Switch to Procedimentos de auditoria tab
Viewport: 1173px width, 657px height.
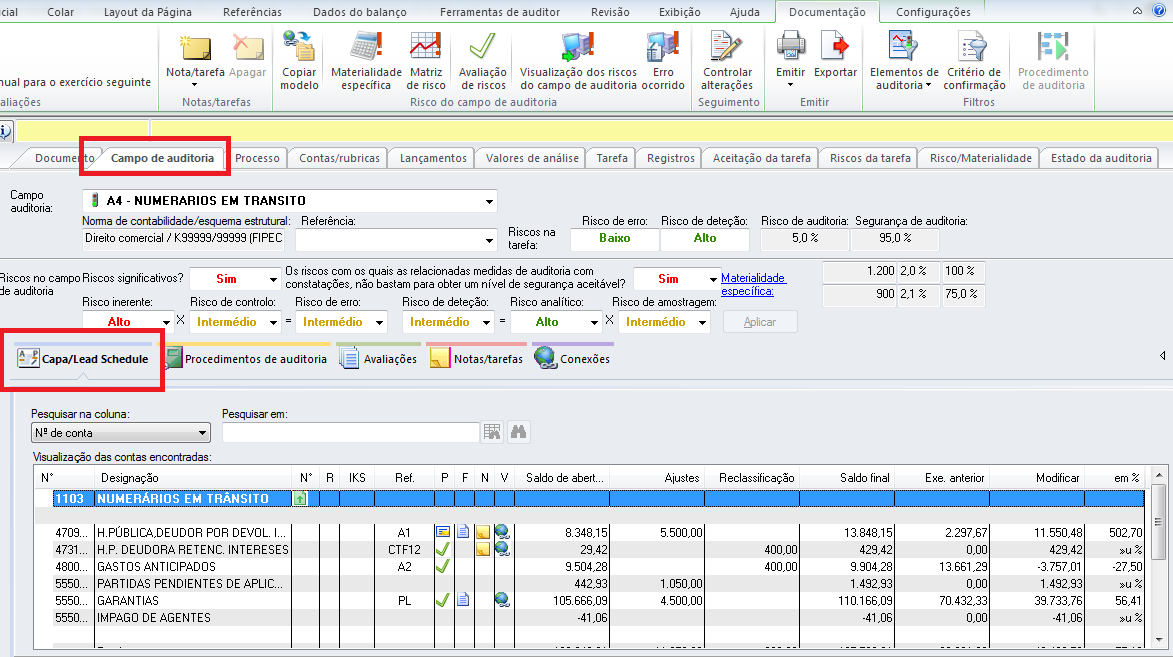(246, 359)
